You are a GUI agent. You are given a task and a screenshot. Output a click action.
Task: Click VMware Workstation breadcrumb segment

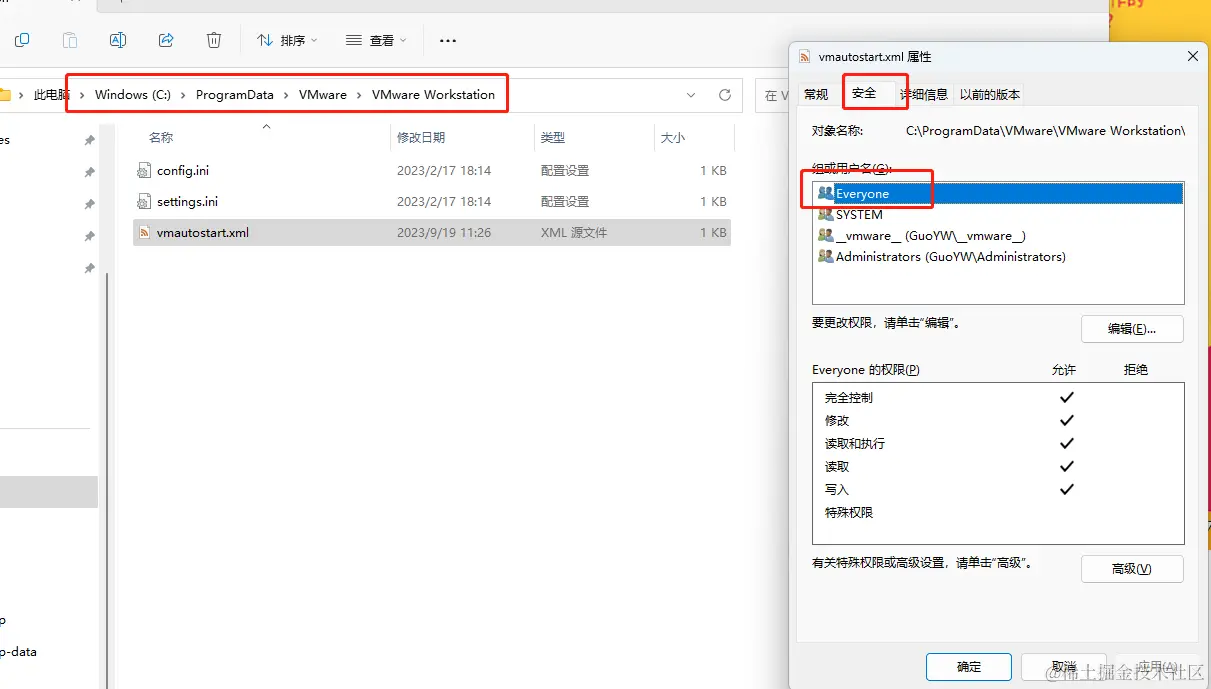click(x=433, y=95)
